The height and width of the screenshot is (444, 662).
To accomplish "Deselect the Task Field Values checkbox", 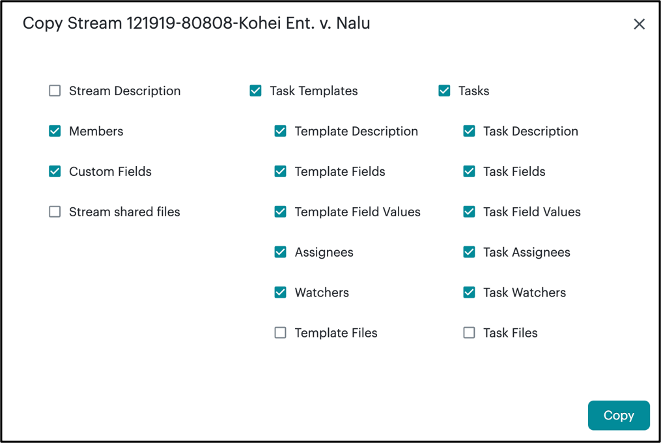I will [x=469, y=212].
